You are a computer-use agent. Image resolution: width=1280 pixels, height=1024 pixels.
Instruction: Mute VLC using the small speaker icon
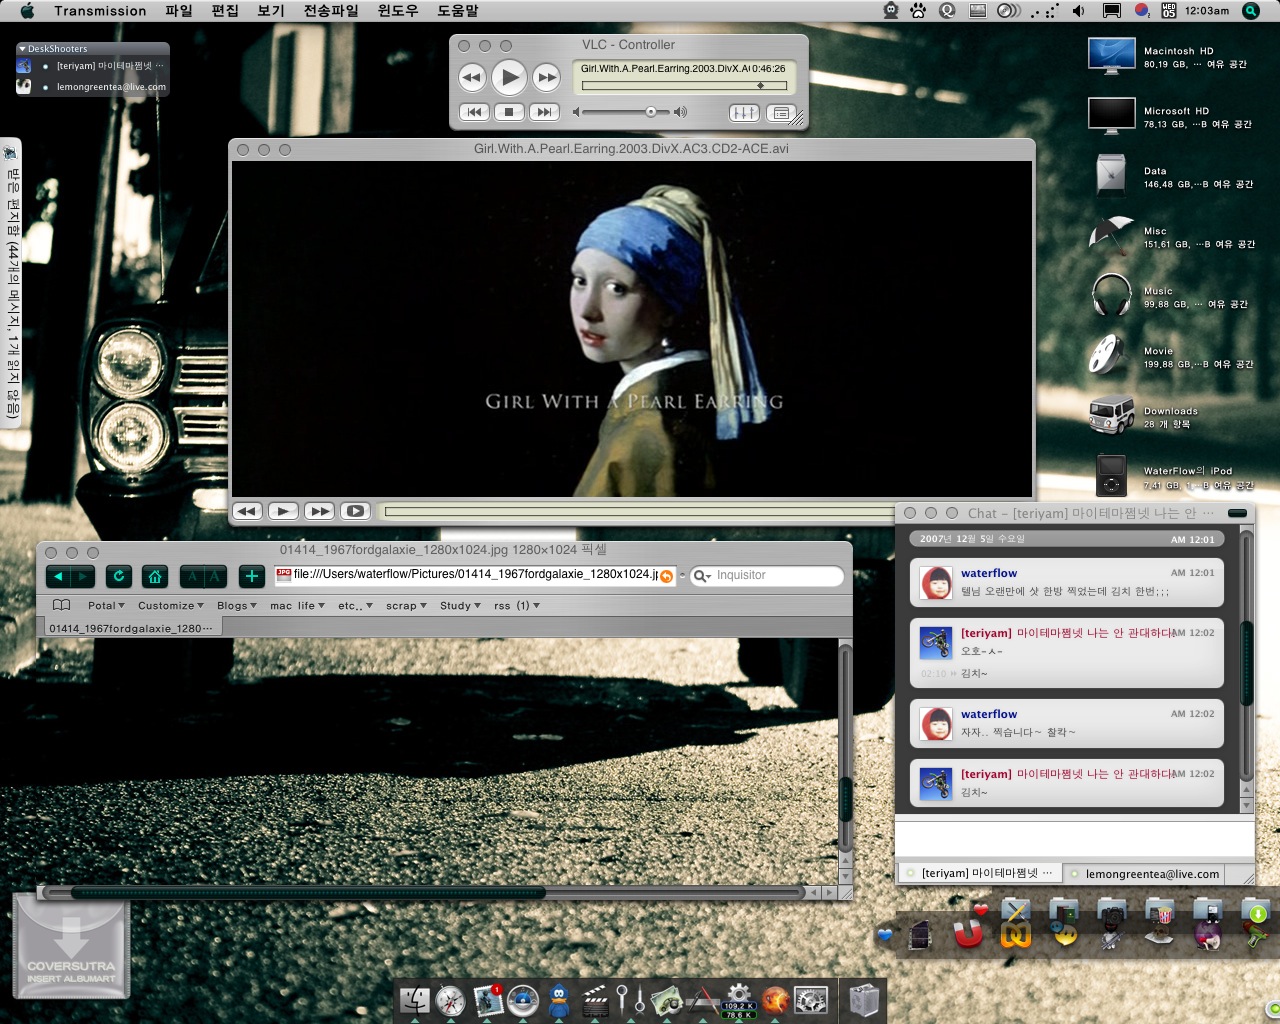click(x=576, y=112)
